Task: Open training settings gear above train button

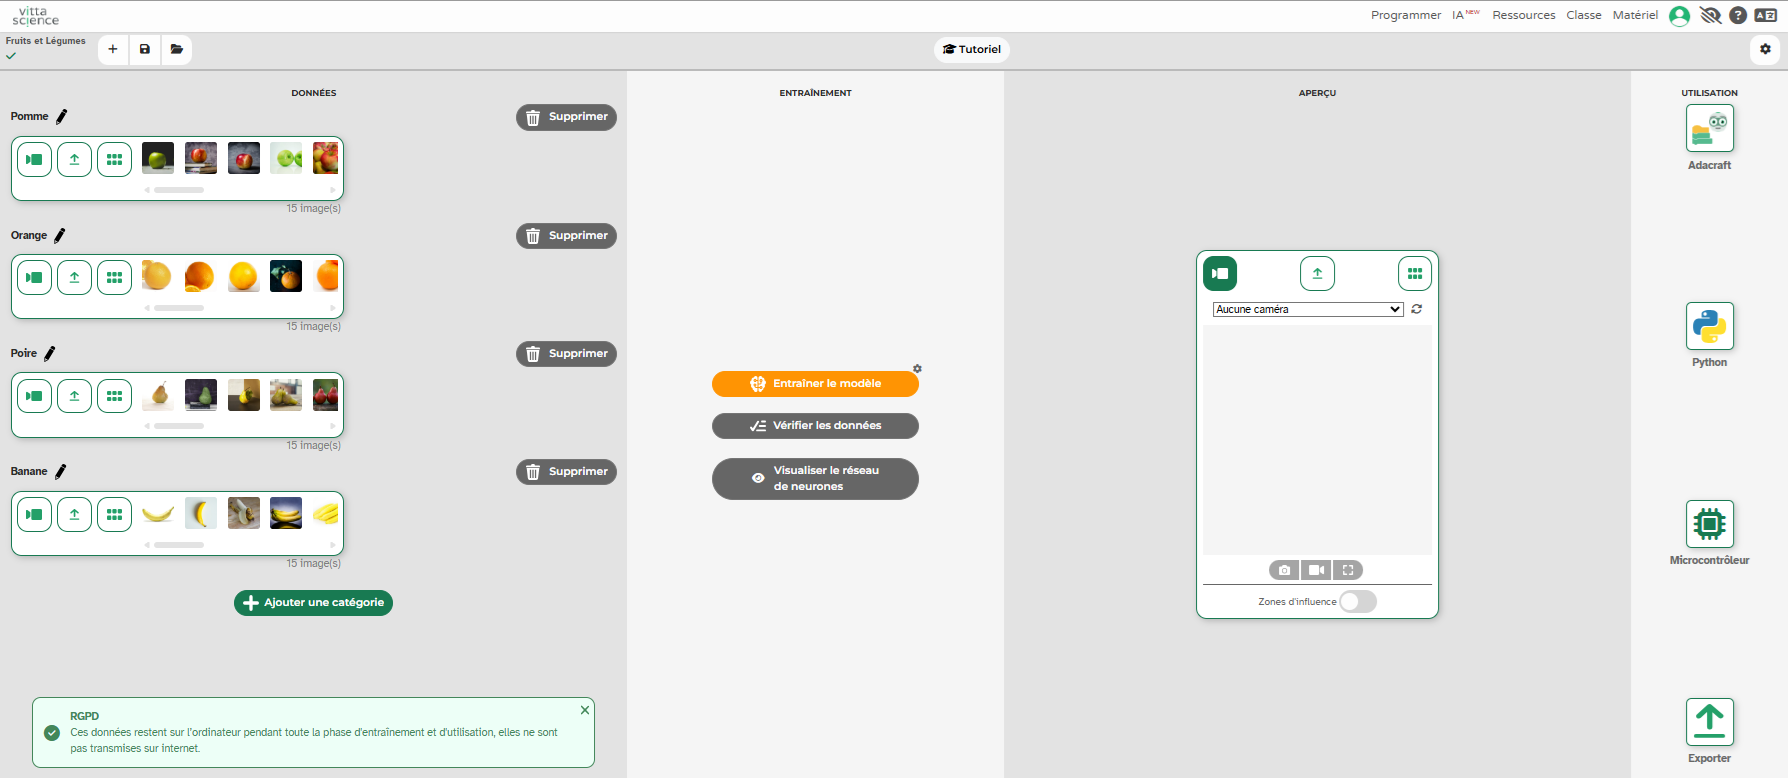Action: (x=917, y=369)
